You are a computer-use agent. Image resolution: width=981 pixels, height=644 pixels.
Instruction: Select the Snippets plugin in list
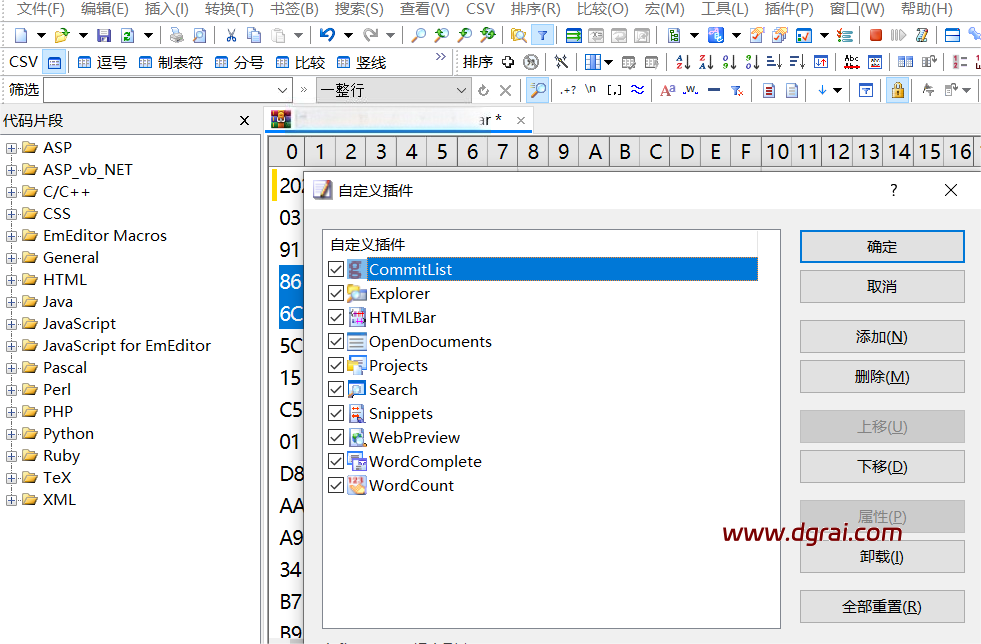click(x=401, y=413)
